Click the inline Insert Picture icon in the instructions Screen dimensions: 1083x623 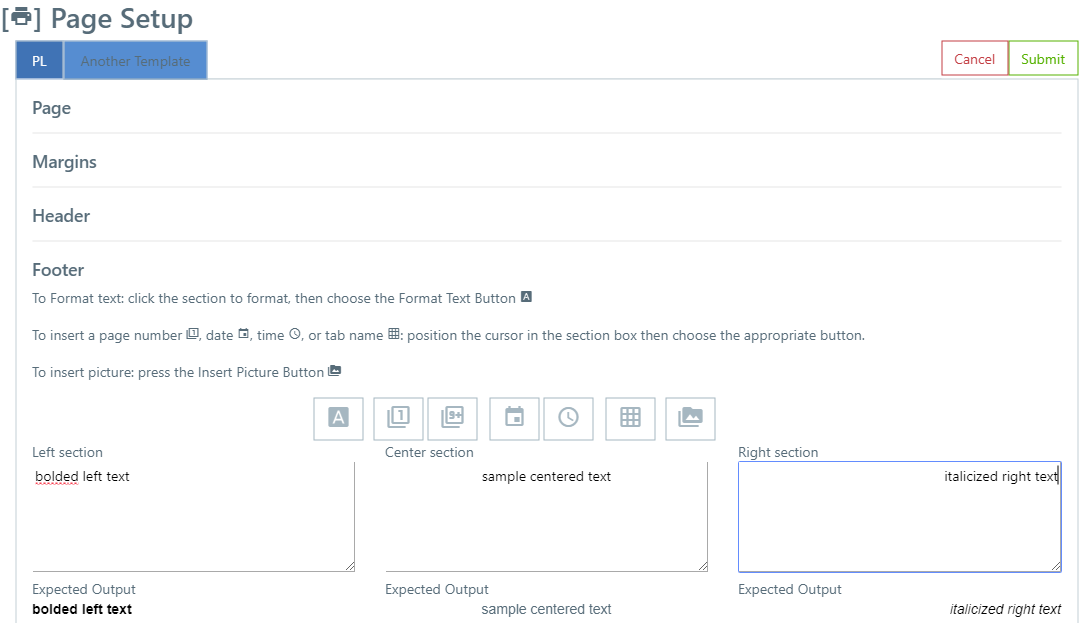(334, 370)
